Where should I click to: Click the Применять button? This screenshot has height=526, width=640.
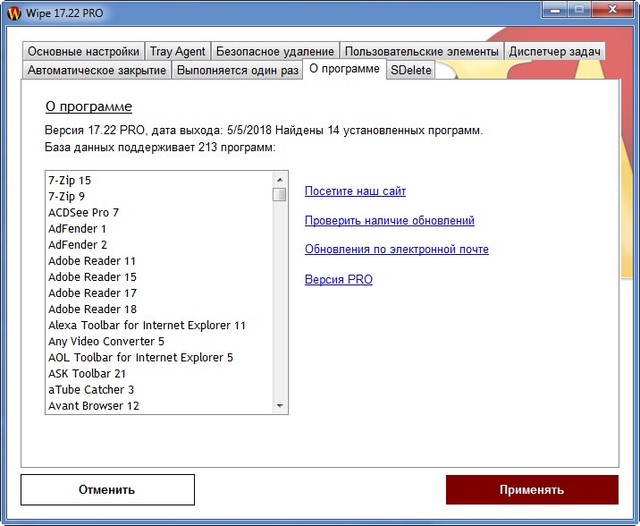point(532,490)
